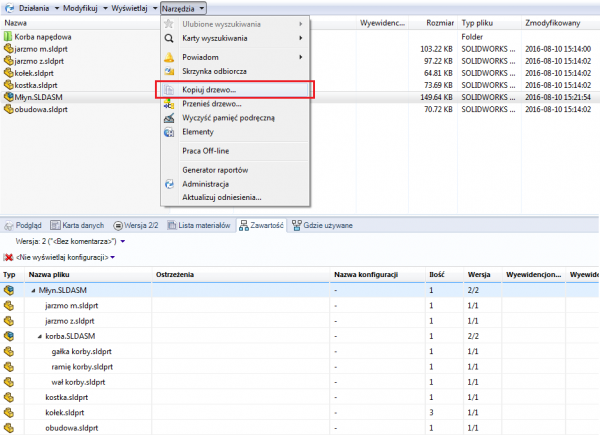Screen dimensions: 600x435
Task: Click the star icon for Ulubione wyszukiwania
Action: pyautogui.click(x=169, y=24)
